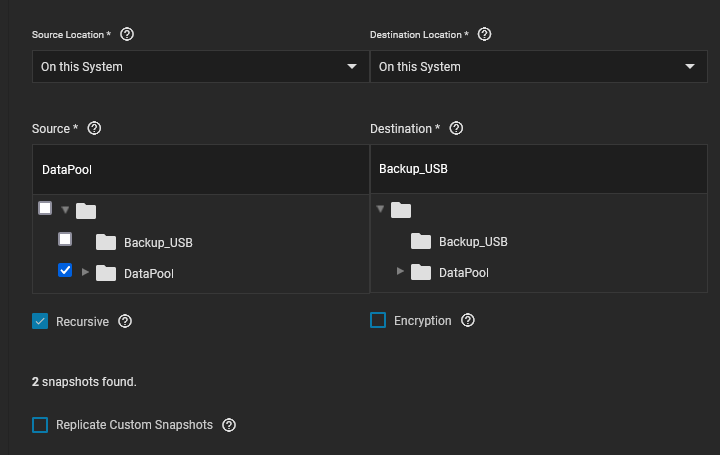Open the Destination Location dropdown

pyautogui.click(x=538, y=67)
